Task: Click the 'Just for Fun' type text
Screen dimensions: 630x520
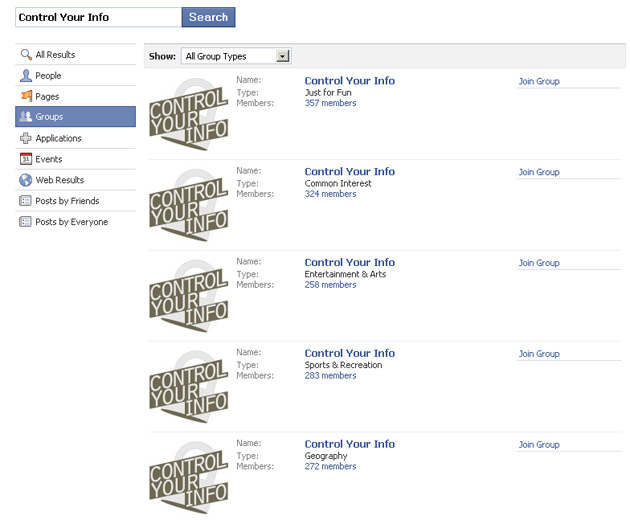Action: coord(328,92)
